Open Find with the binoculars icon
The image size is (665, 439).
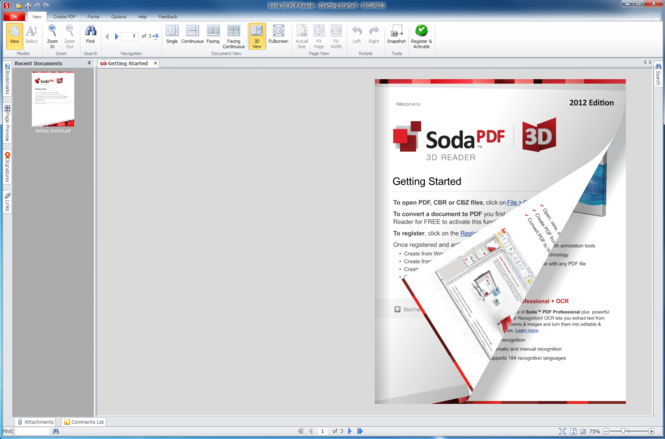(x=90, y=36)
